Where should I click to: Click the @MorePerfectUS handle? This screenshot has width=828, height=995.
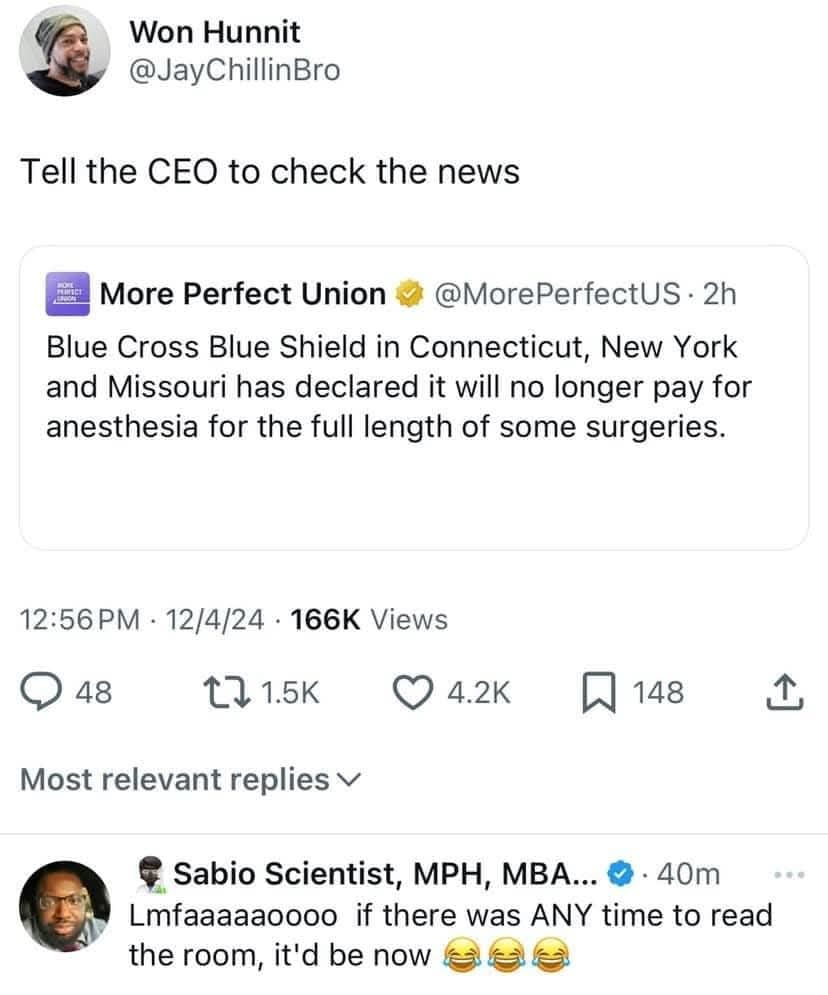click(x=560, y=294)
